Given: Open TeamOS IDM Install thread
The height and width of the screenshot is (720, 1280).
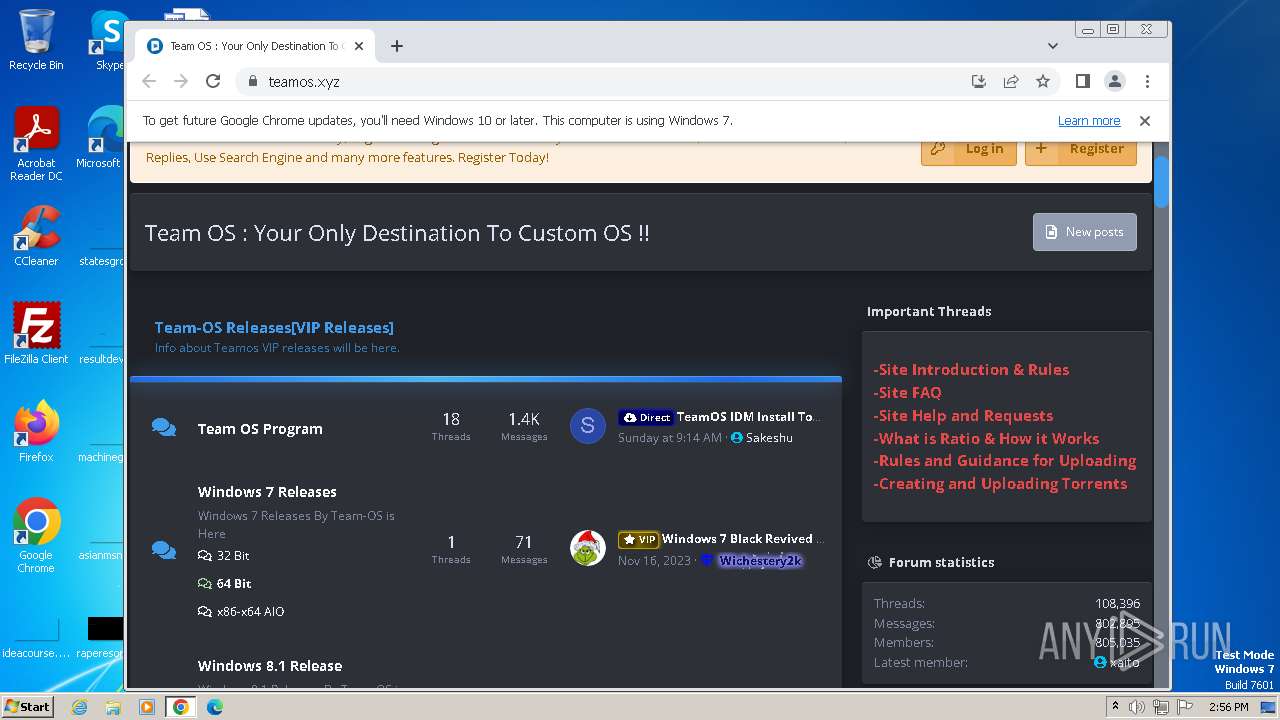Looking at the screenshot, I should click(x=749, y=417).
